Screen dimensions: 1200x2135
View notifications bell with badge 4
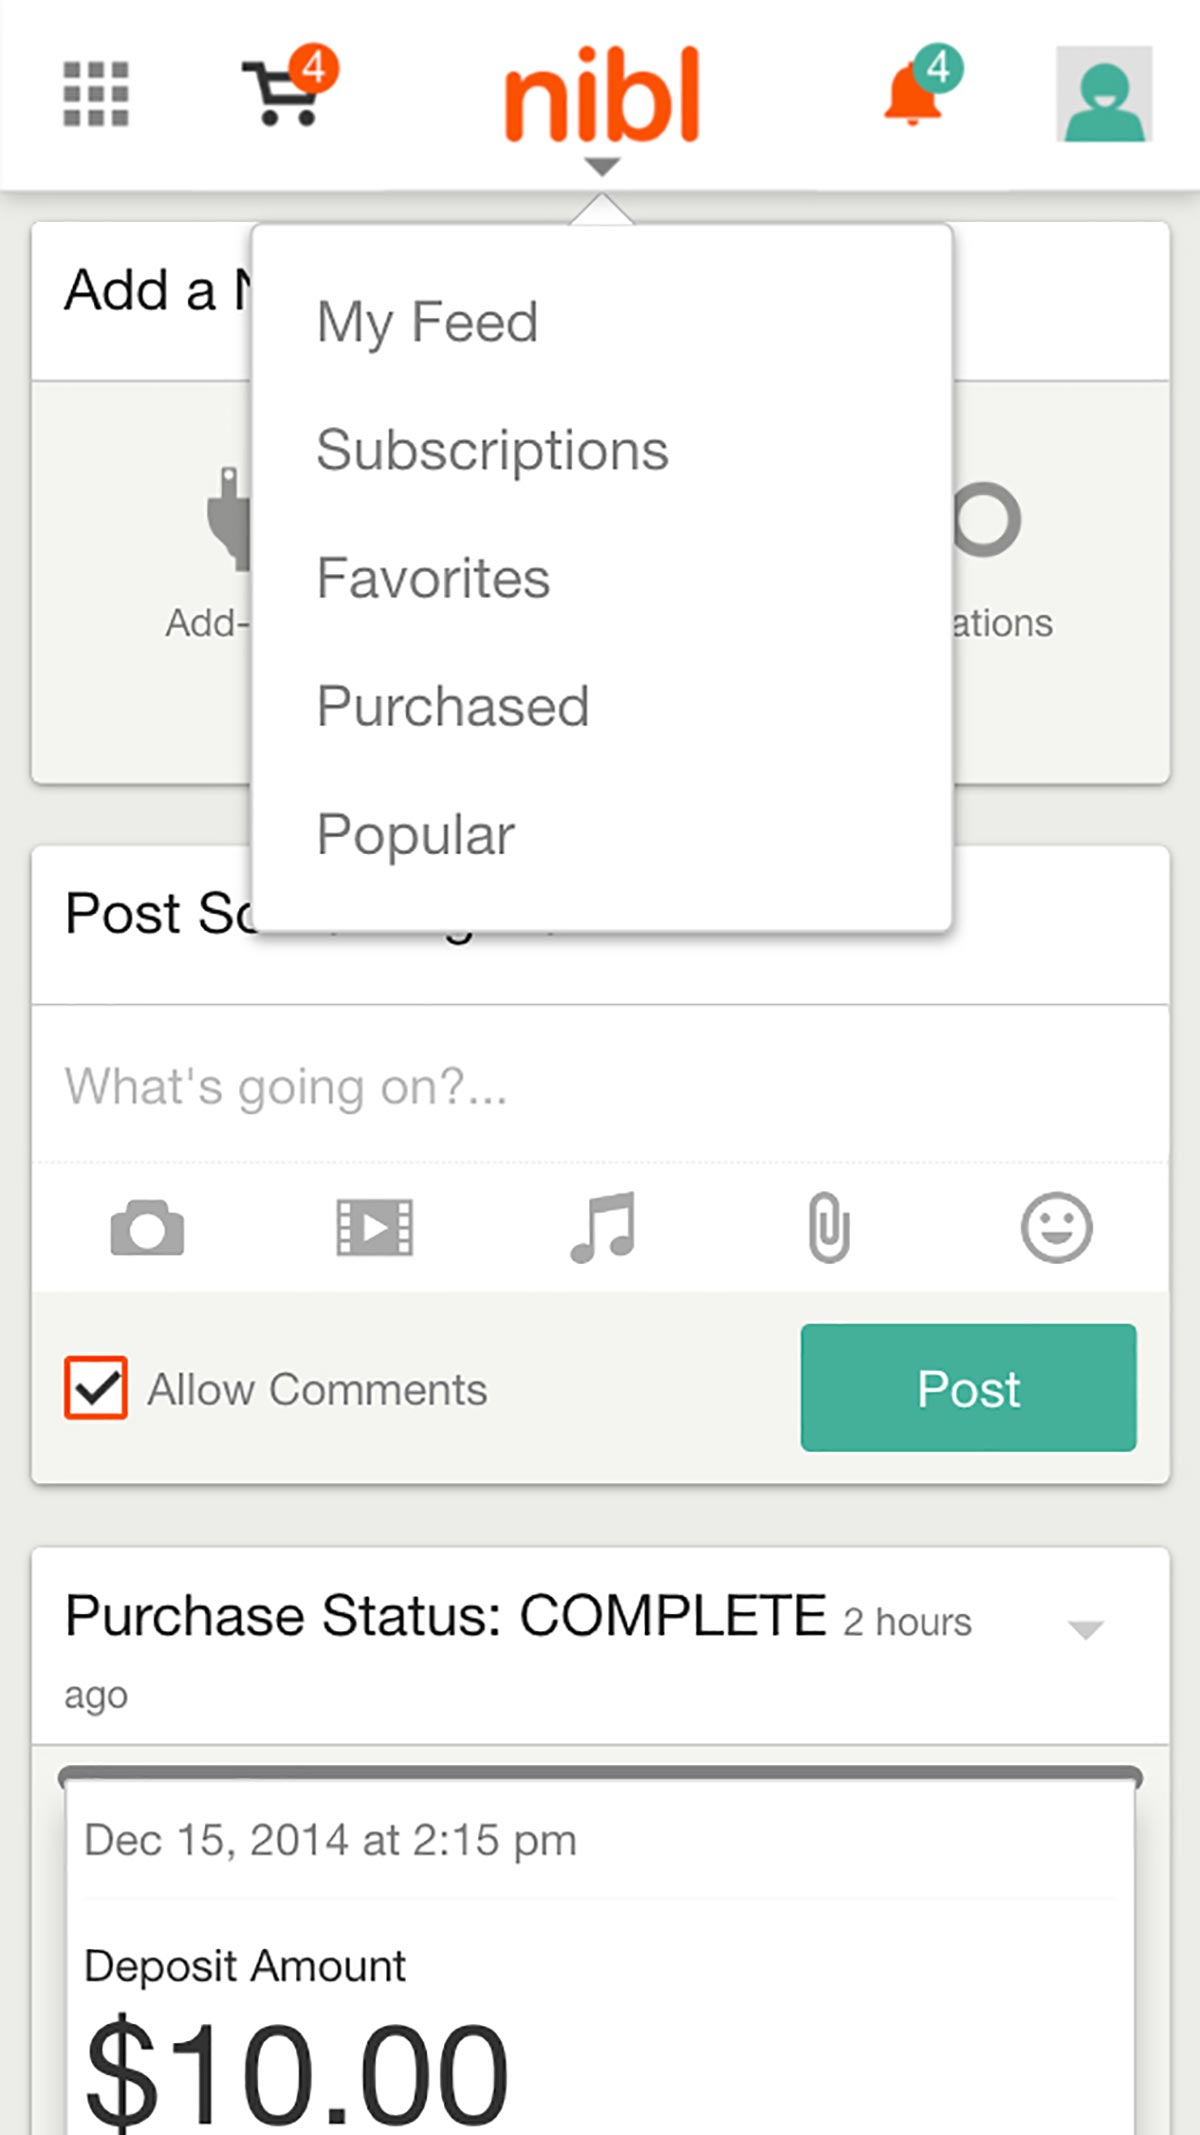(922, 86)
